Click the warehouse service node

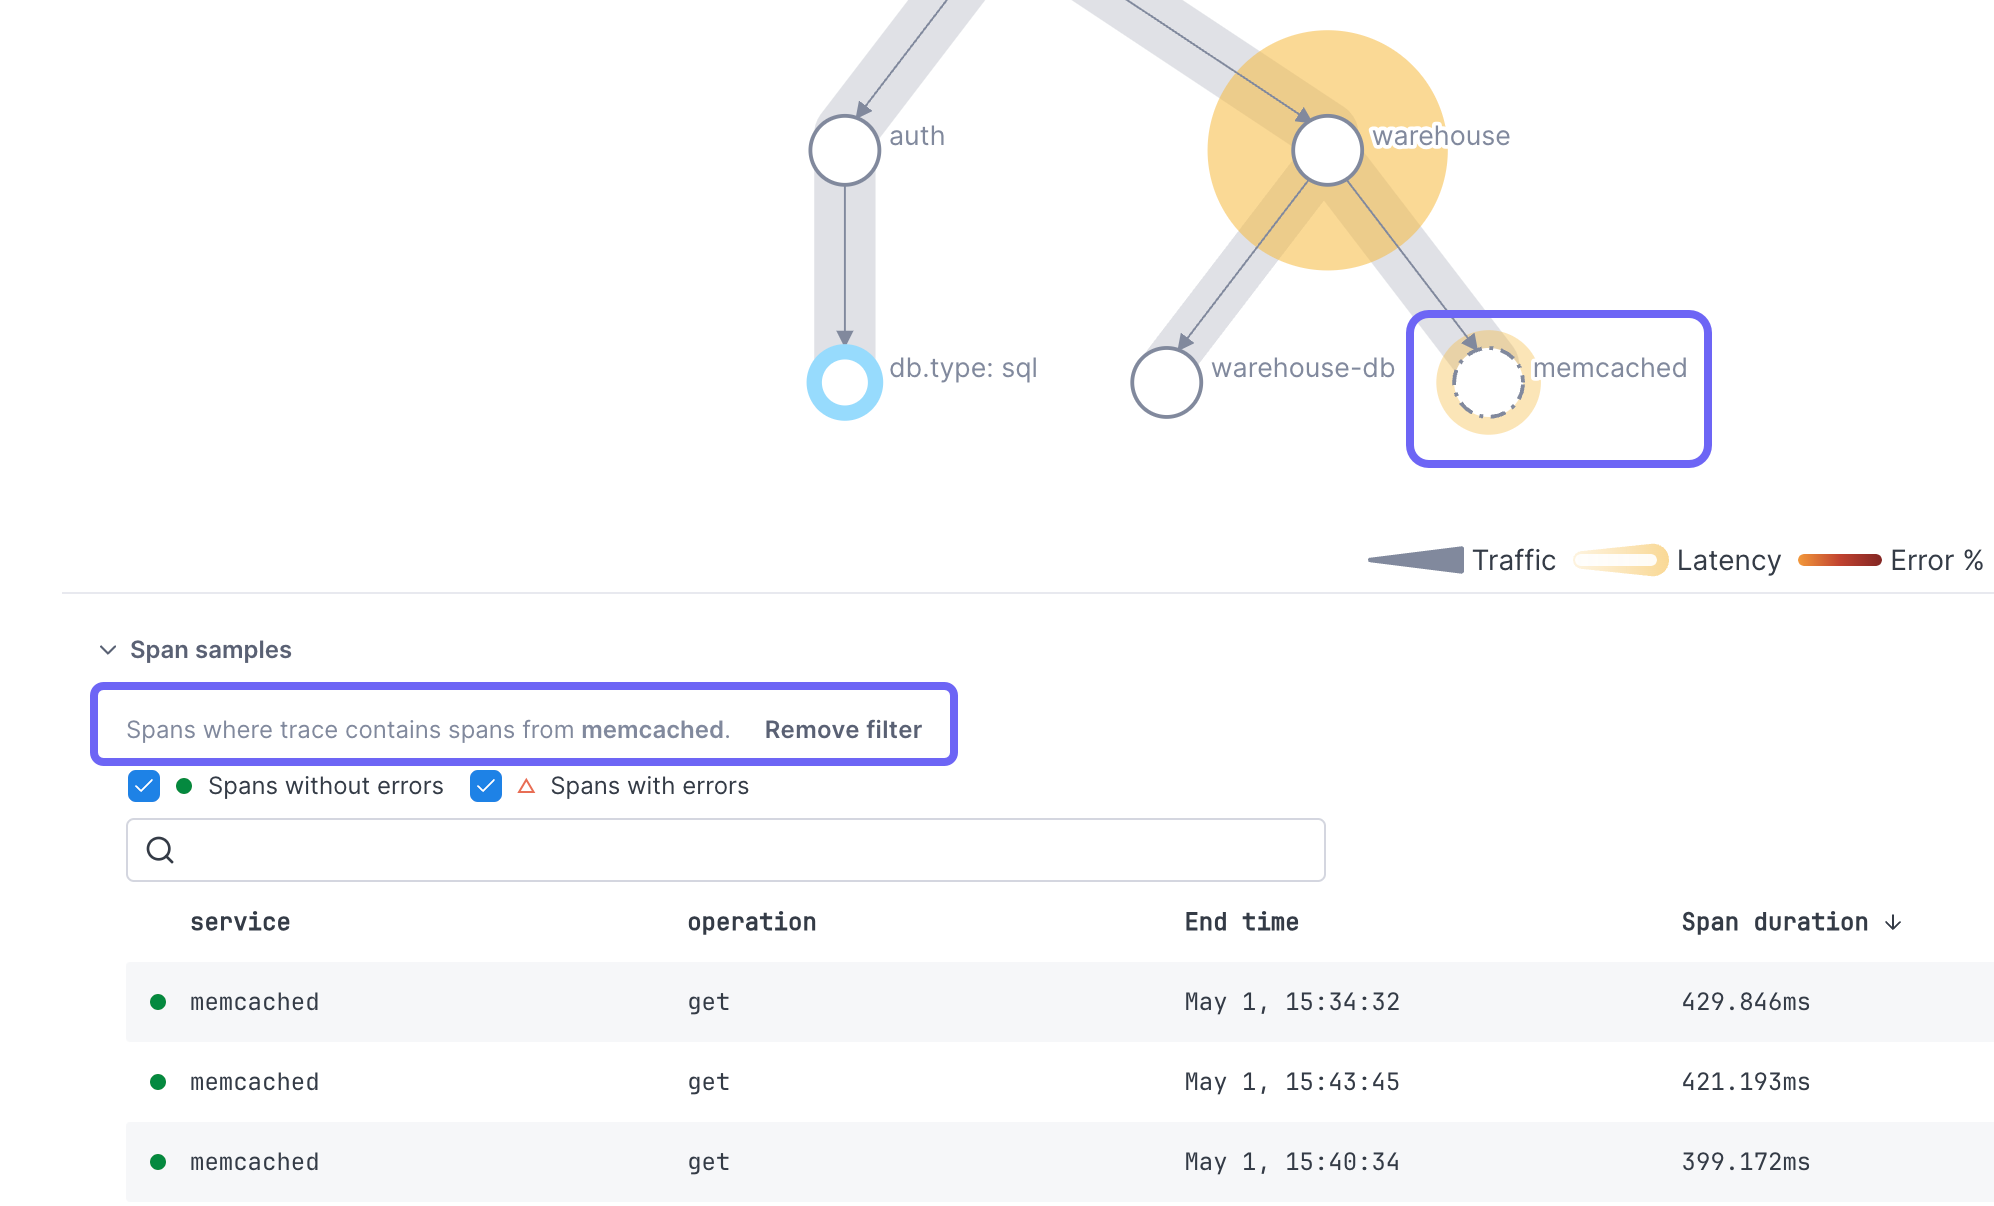coord(1326,149)
